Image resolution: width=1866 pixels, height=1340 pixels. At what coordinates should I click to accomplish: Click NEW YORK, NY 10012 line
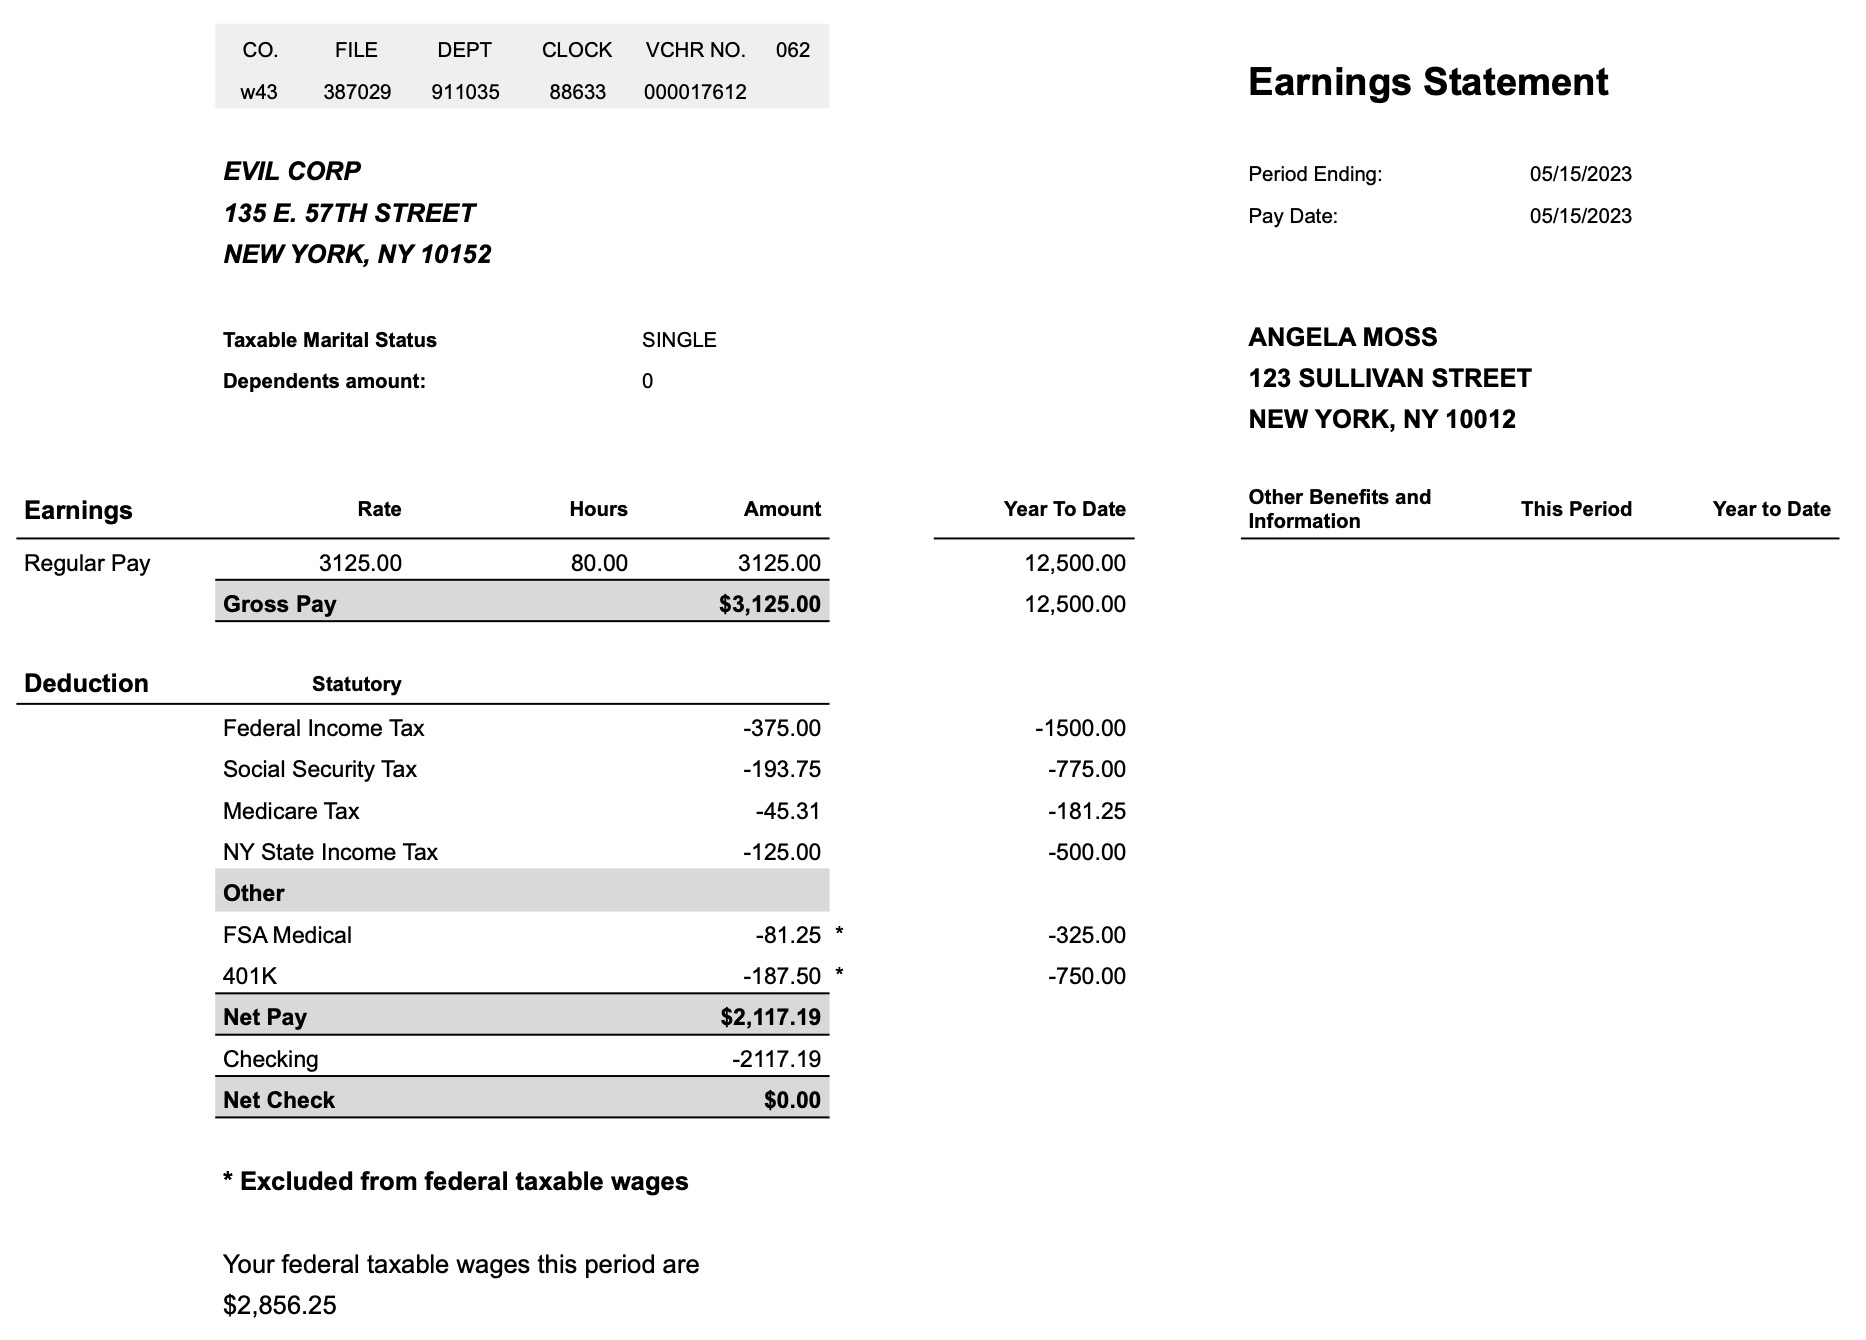[1382, 419]
